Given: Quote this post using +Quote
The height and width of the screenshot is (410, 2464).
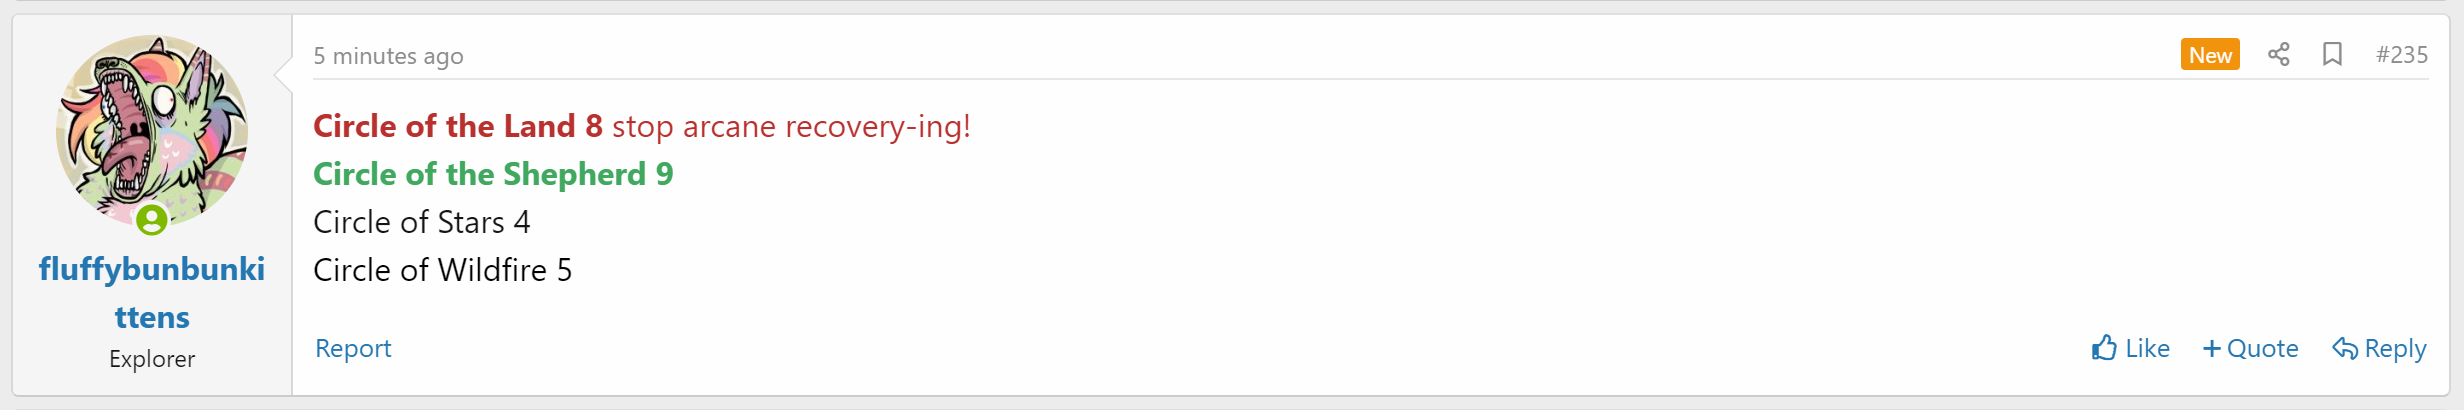Looking at the screenshot, I should click(x=2251, y=348).
